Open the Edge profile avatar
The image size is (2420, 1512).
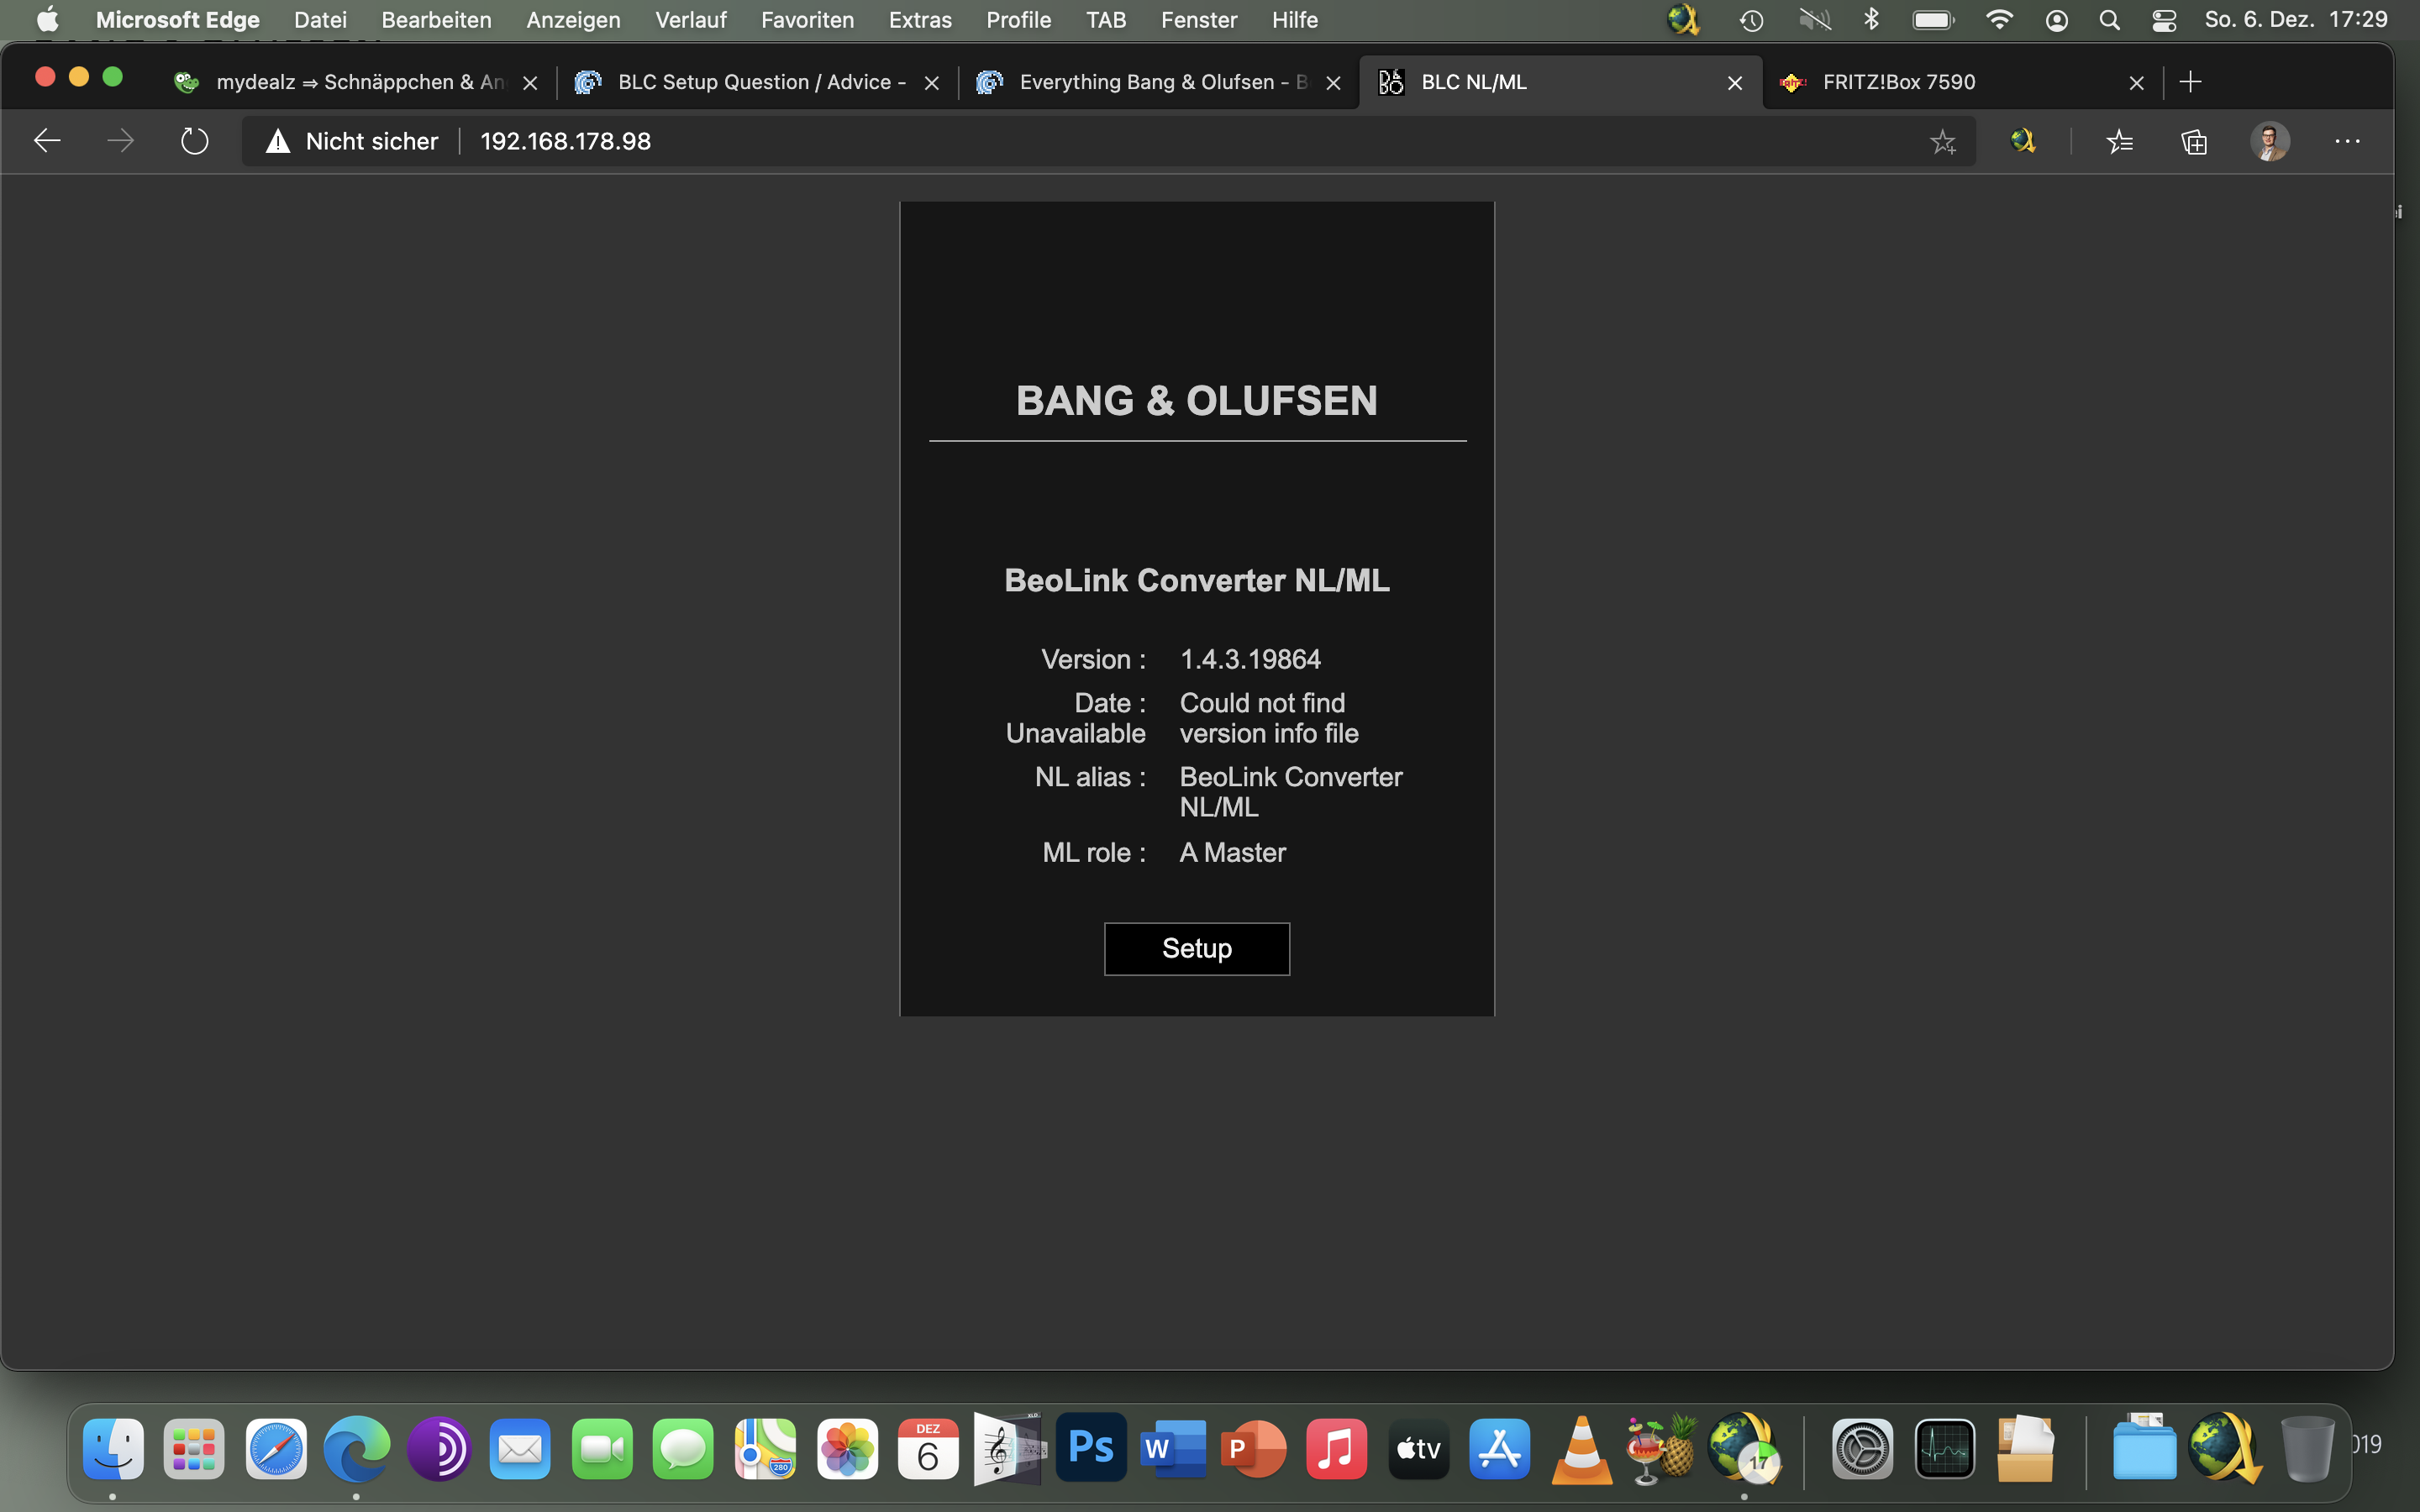pos(2269,141)
